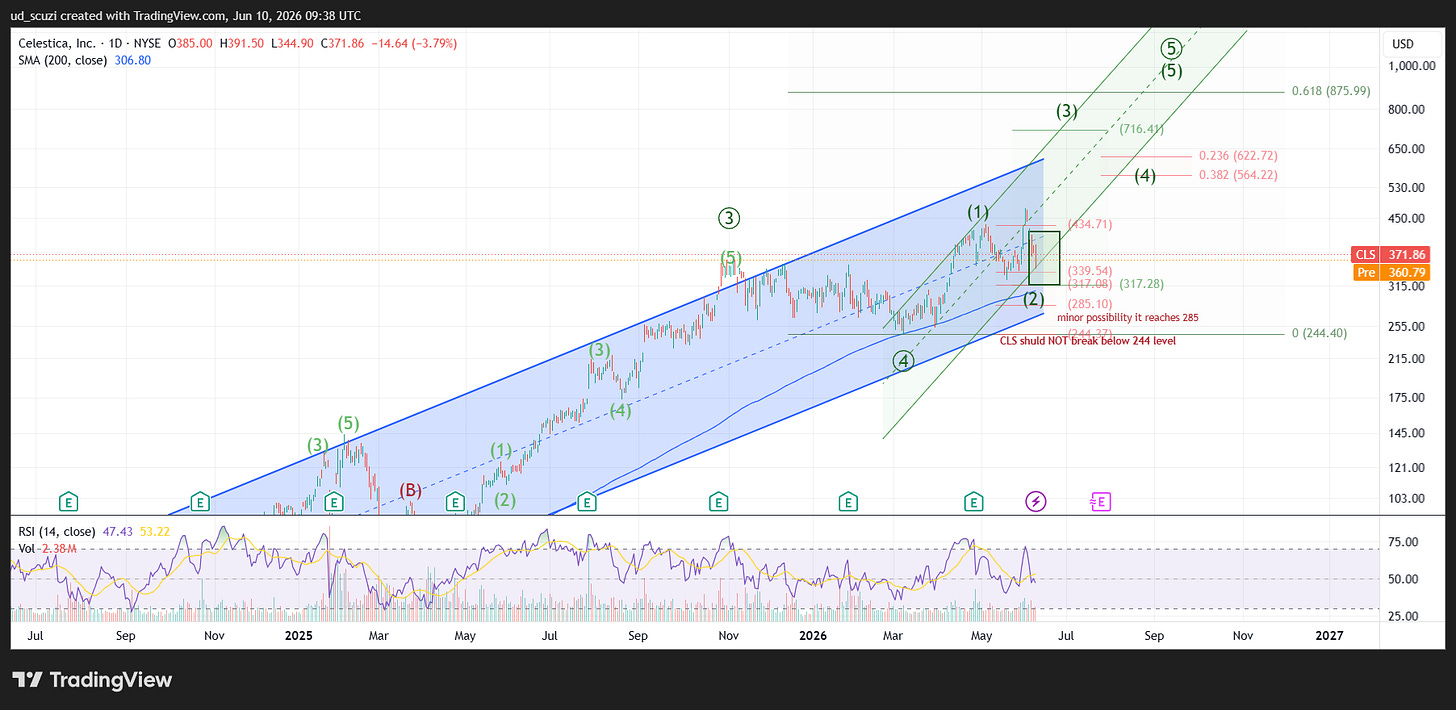Click the 121.00 price axis label
The width and height of the screenshot is (1456, 710).
(1408, 467)
